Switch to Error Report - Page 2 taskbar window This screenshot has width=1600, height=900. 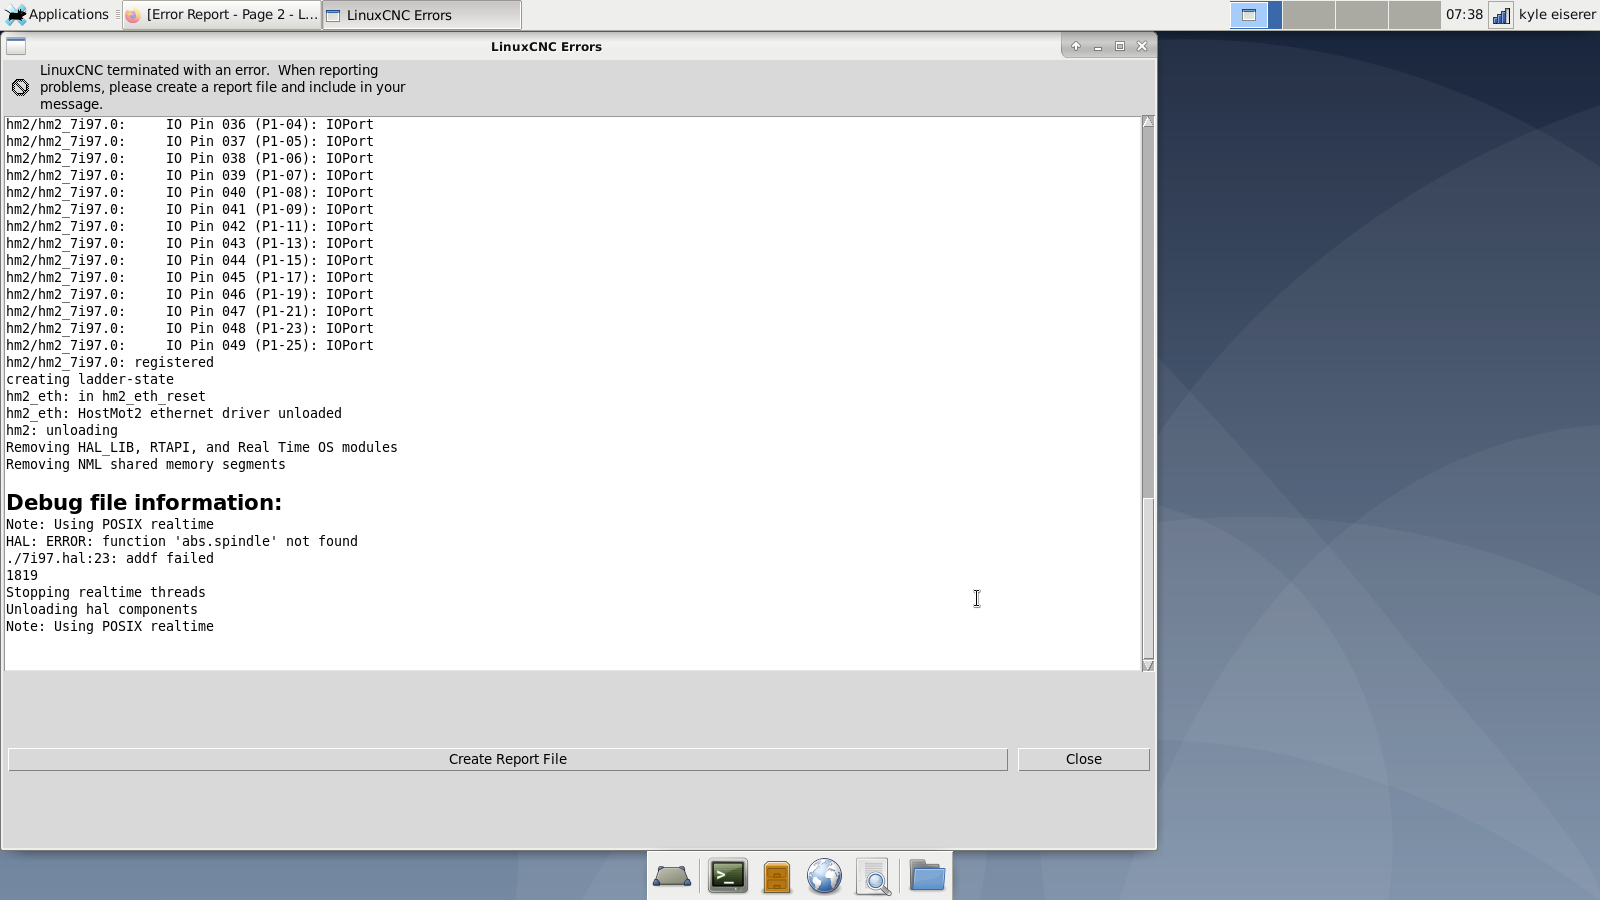(x=221, y=14)
